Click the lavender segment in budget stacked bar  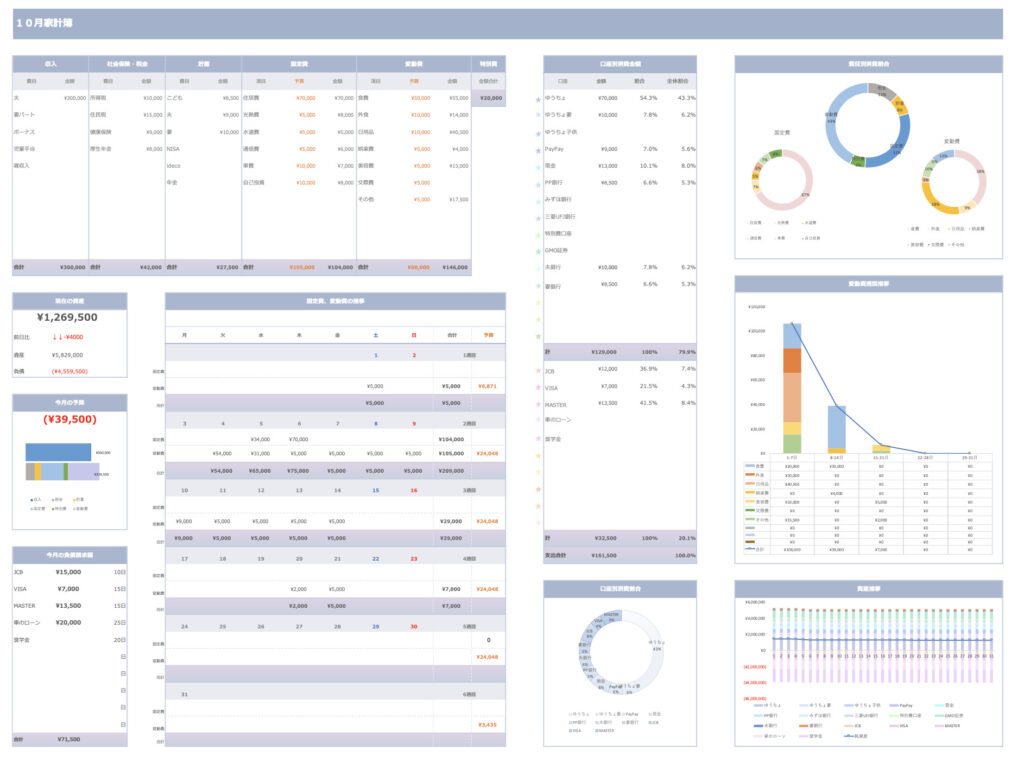(82, 472)
